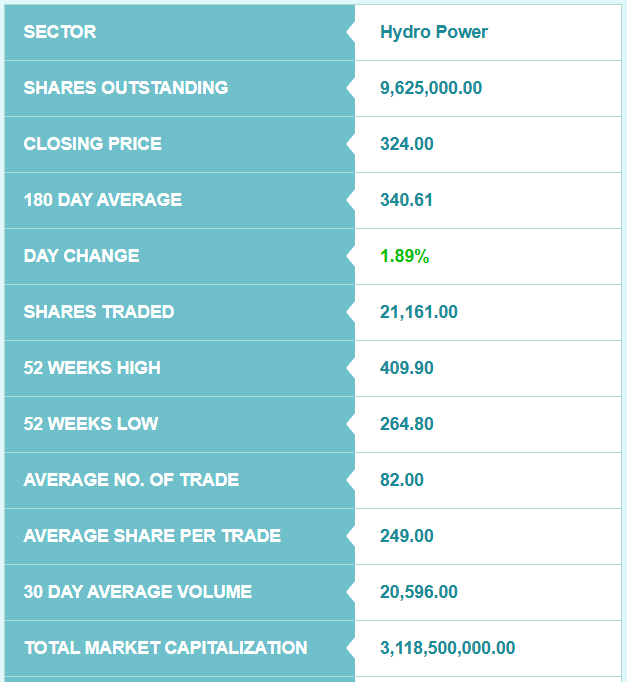Click the 52 WEEKS LOW value 264.80

407,424
